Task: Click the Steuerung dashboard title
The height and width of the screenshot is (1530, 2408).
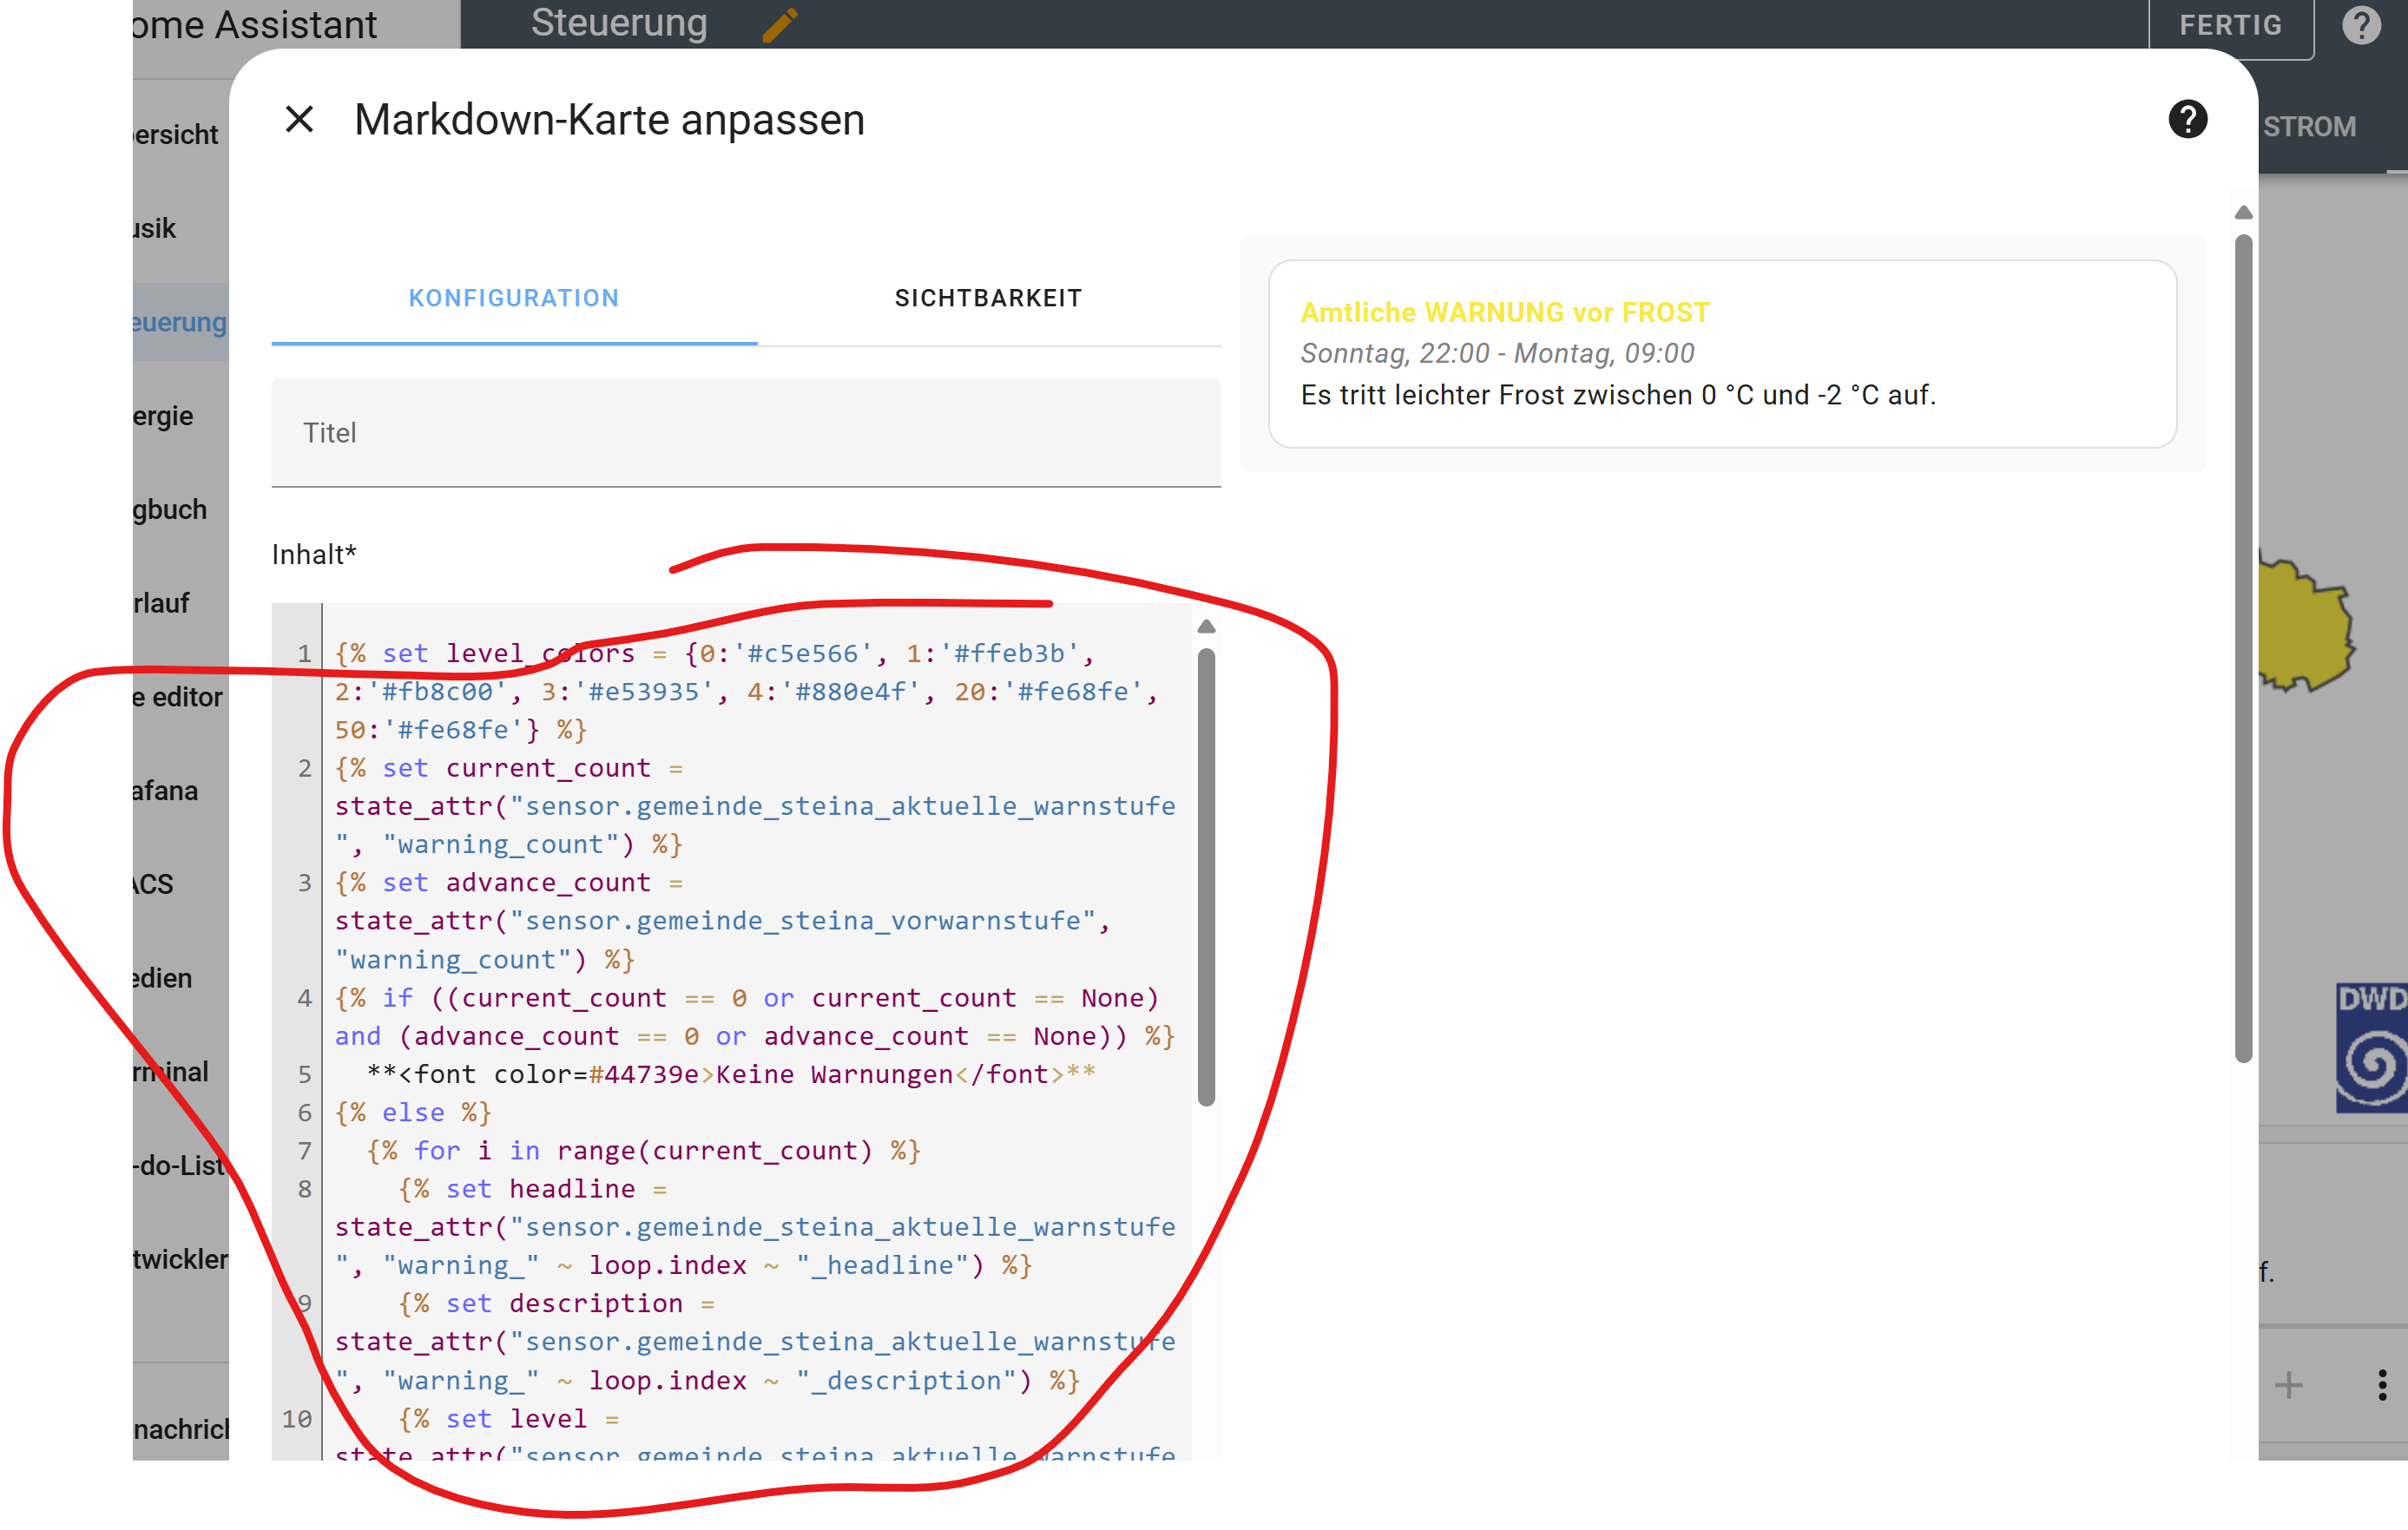Action: pyautogui.click(x=619, y=23)
